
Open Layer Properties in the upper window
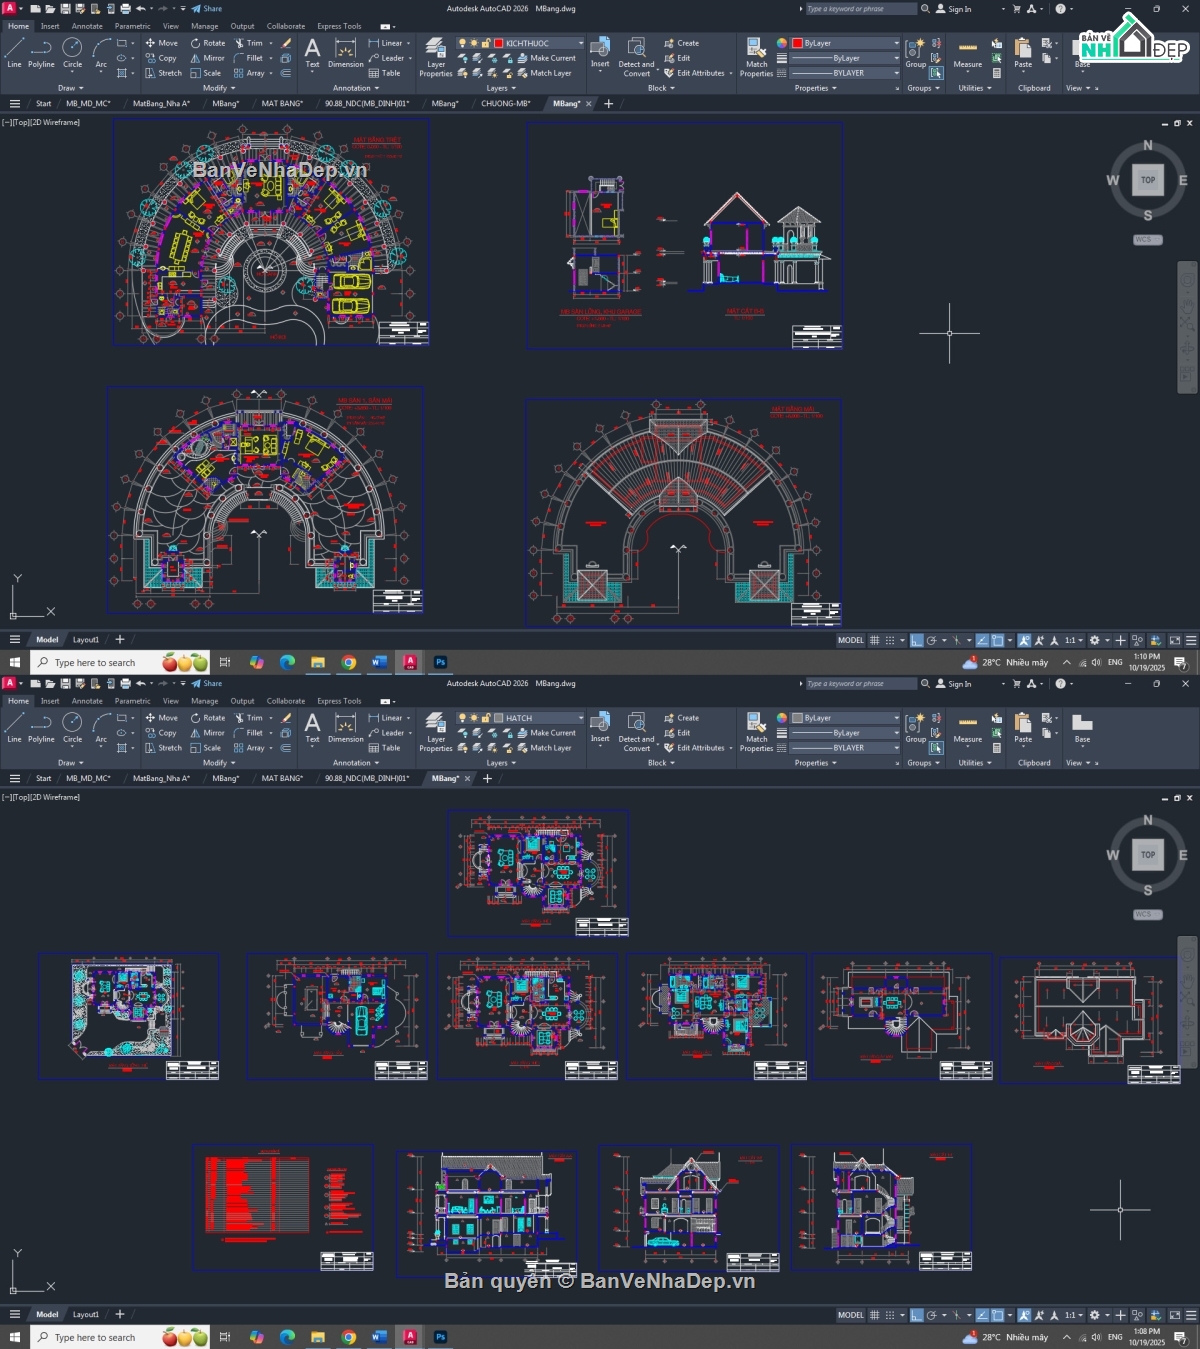point(435,57)
